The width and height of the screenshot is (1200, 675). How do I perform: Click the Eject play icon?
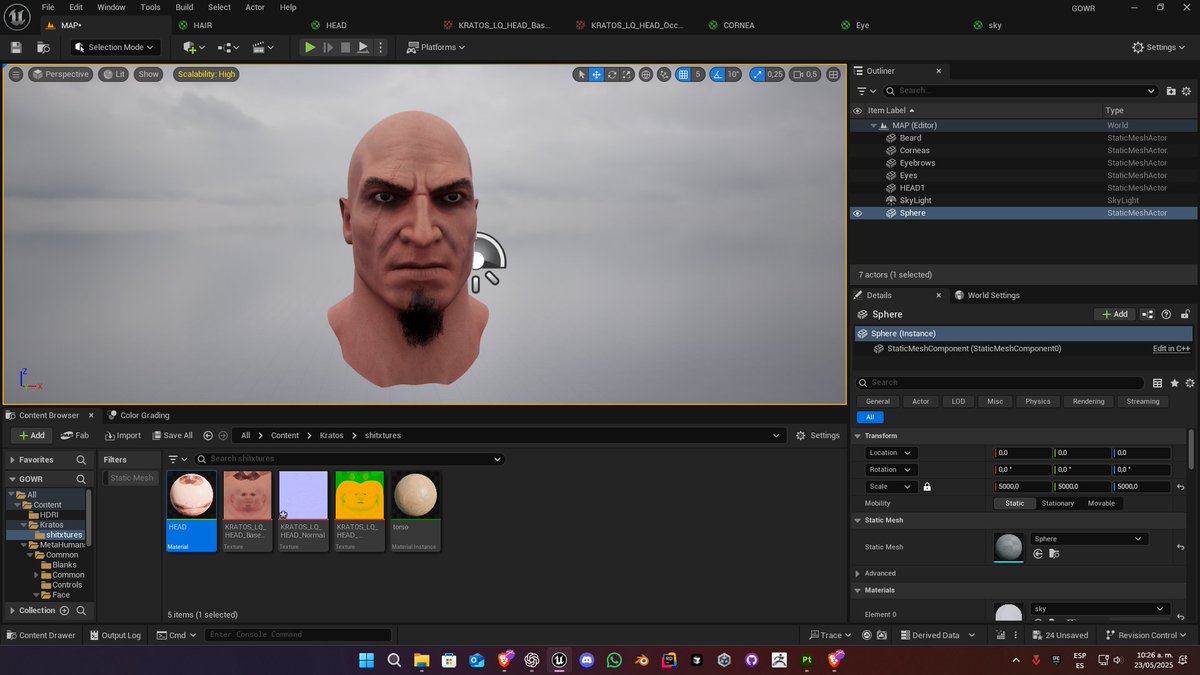[x=364, y=47]
